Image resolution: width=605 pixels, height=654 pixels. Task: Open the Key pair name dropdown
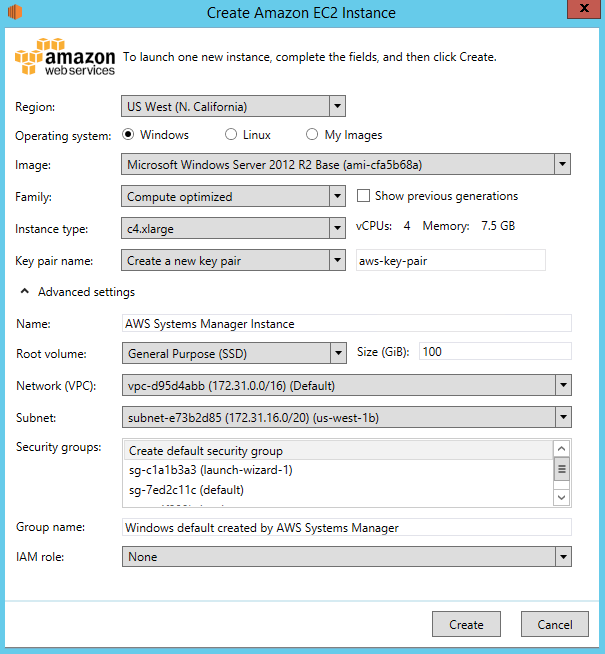click(x=336, y=261)
